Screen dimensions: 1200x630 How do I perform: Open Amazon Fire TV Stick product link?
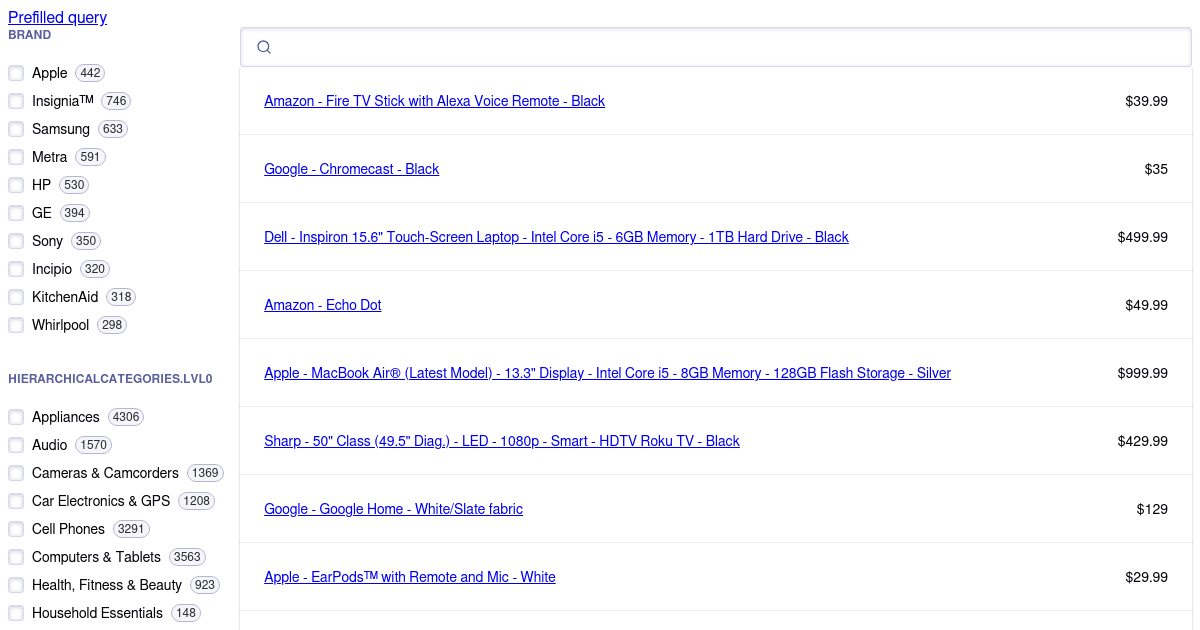[434, 101]
